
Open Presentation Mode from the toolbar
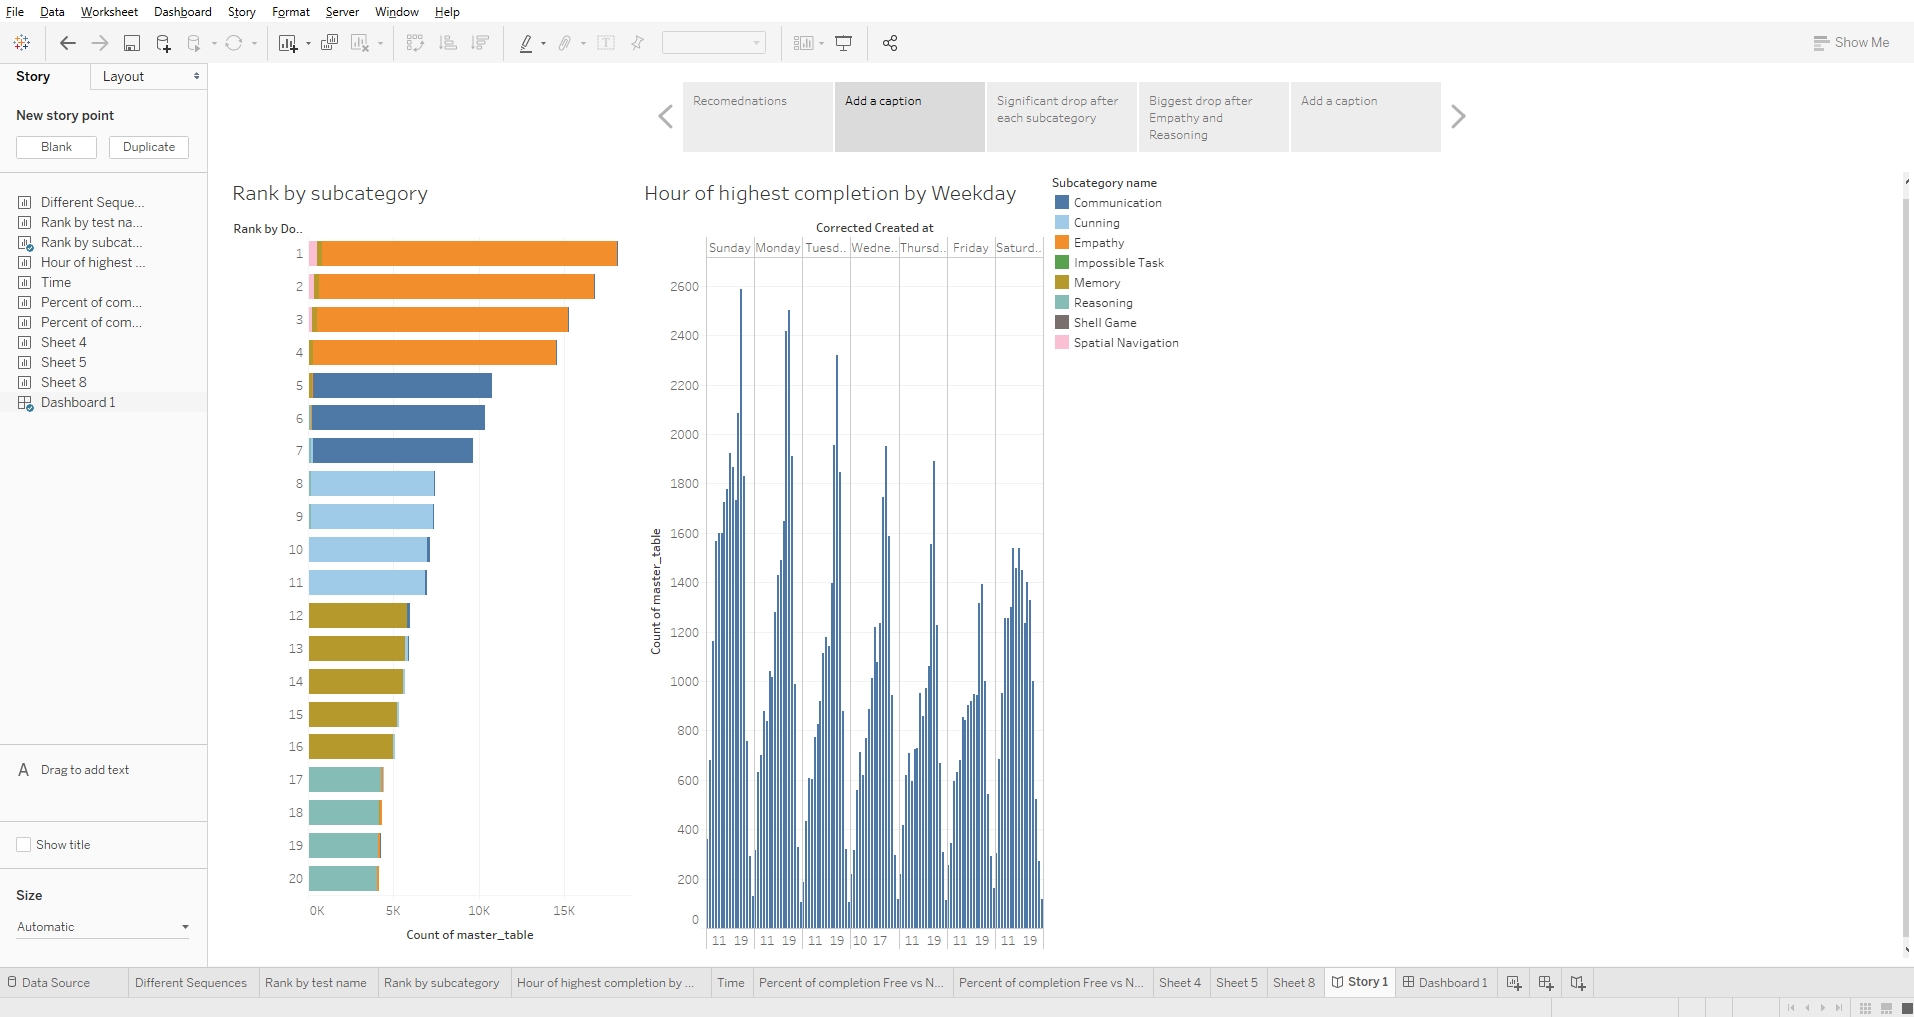tap(844, 43)
